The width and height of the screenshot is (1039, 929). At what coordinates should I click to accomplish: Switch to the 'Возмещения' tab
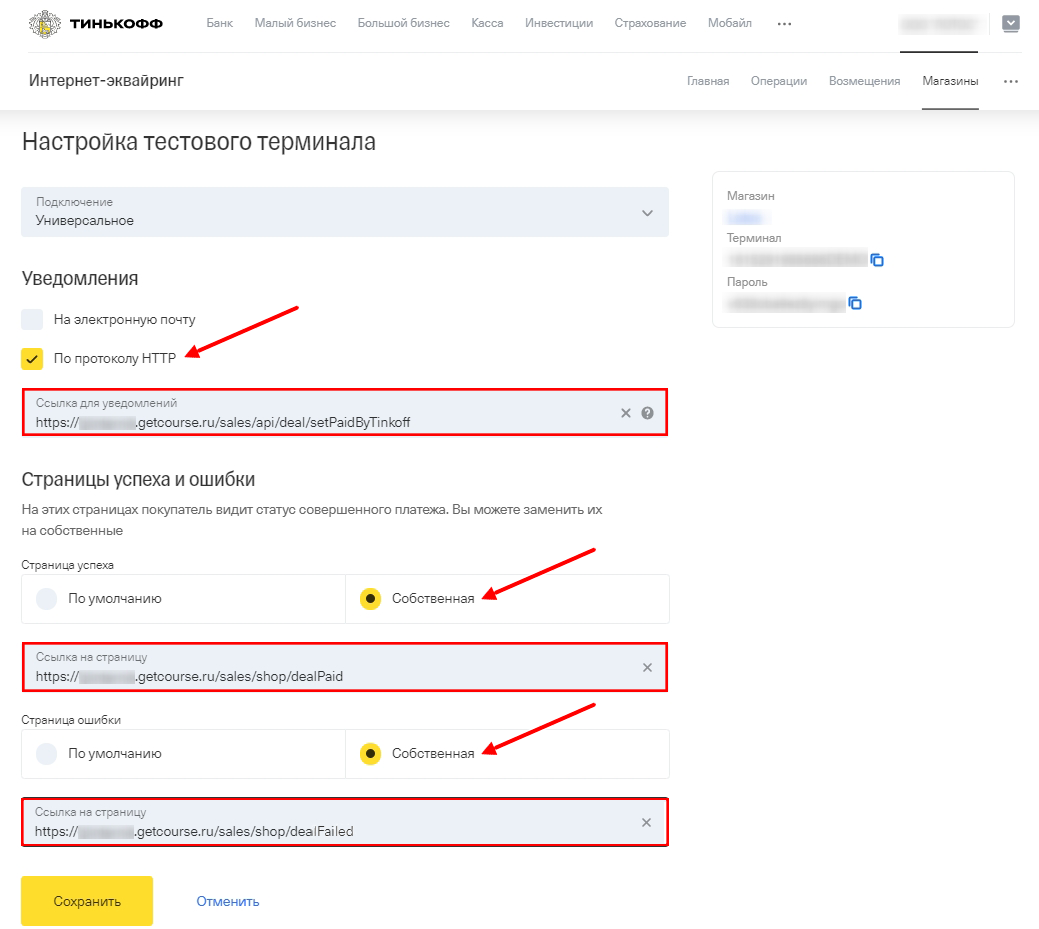click(864, 81)
